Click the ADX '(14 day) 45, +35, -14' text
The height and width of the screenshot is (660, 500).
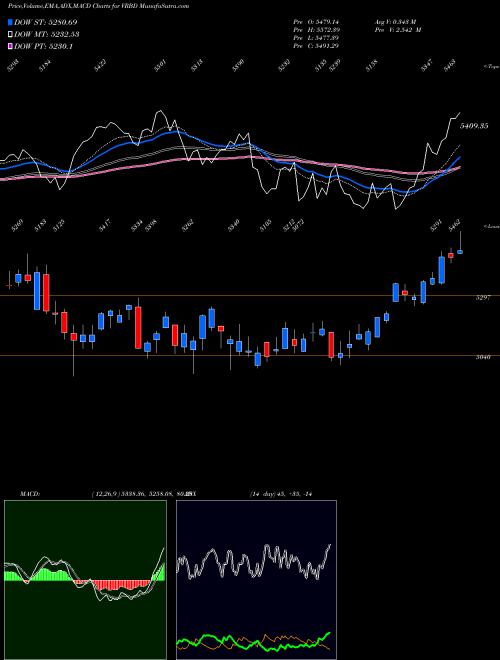(281, 494)
